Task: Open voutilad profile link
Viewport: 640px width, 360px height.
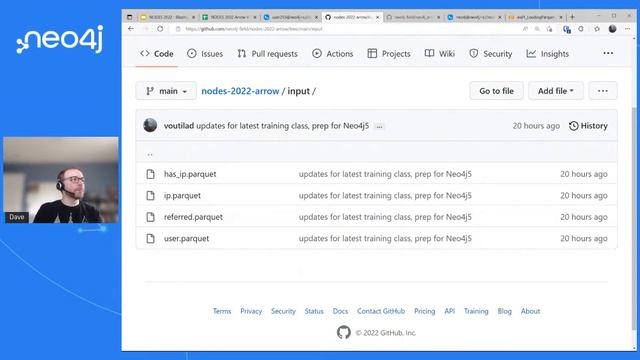Action: pos(179,126)
